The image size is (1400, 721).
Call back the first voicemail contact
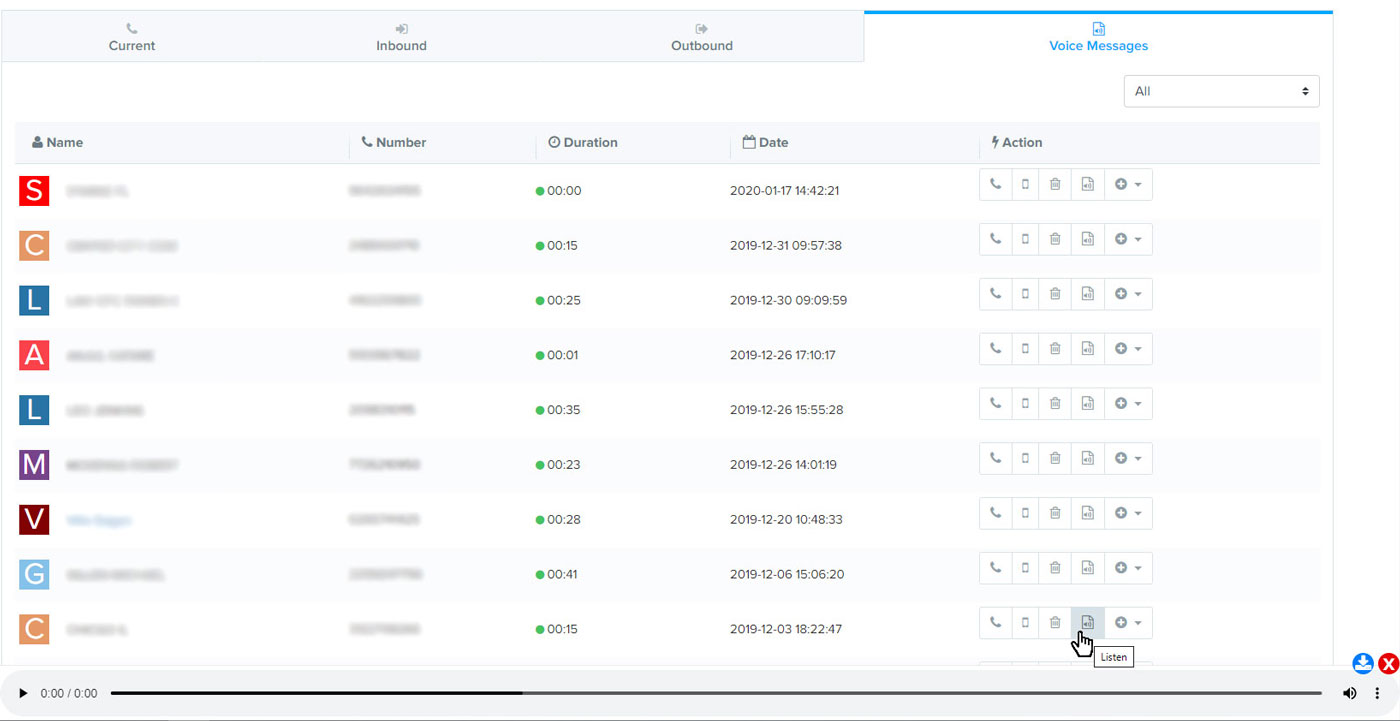[995, 184]
